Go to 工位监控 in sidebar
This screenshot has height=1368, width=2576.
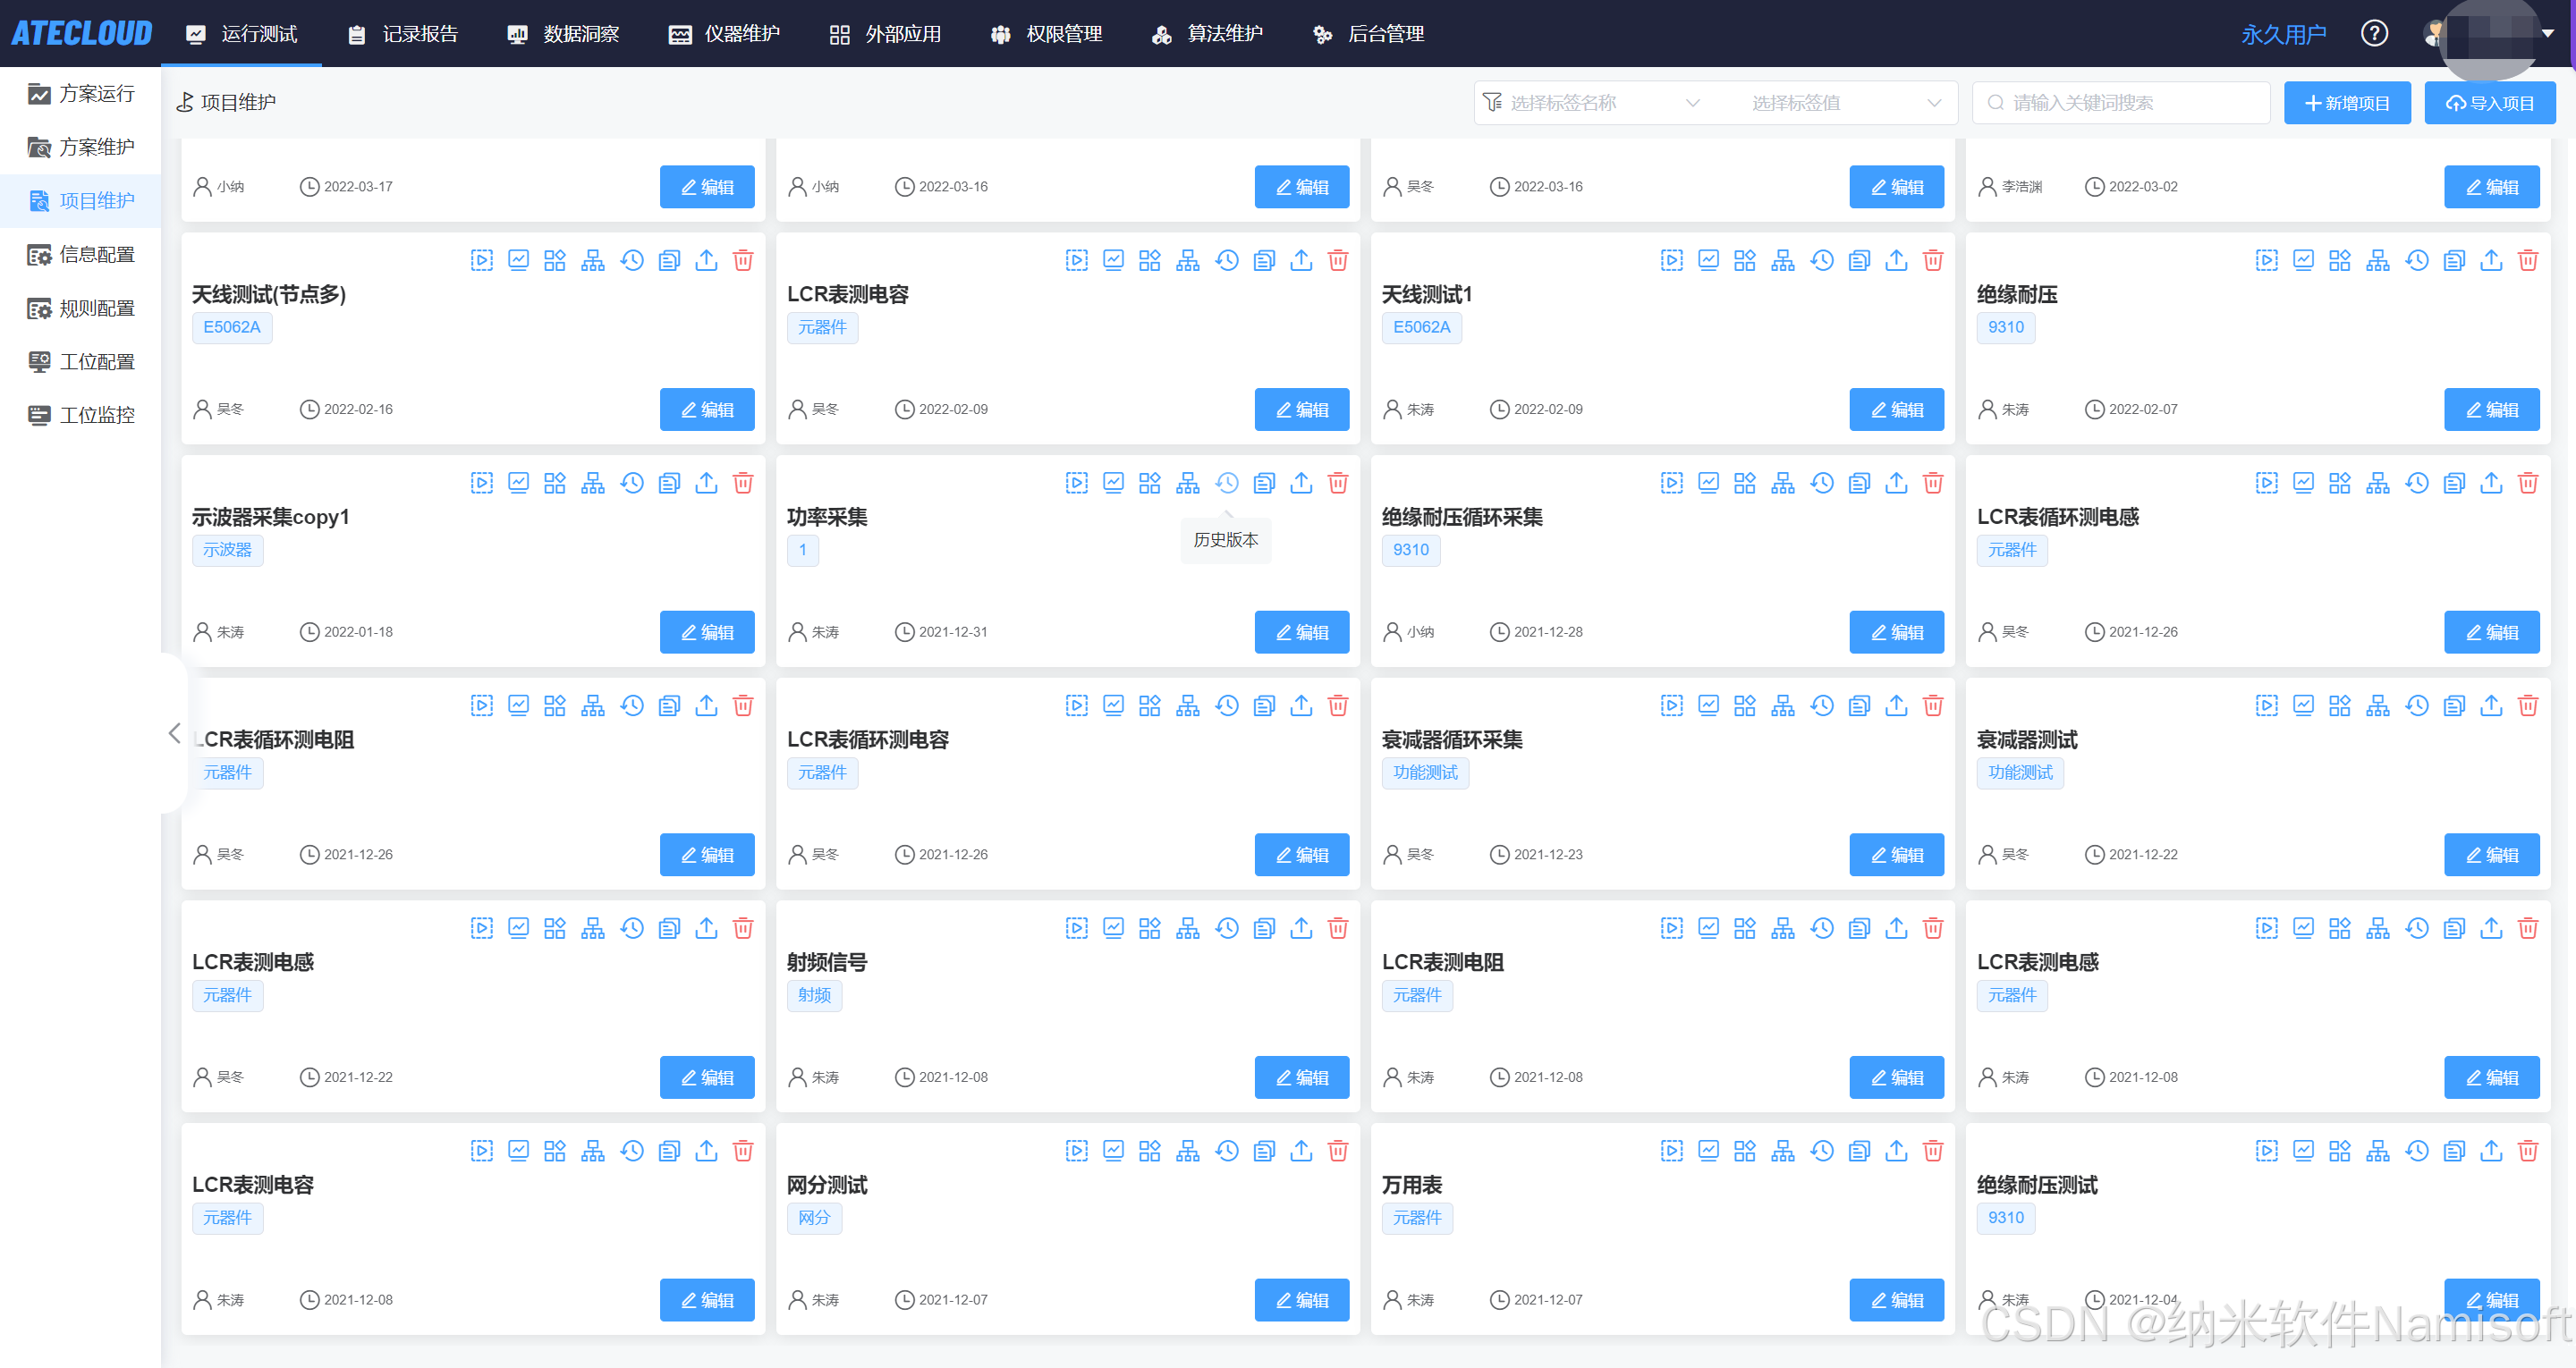coord(96,415)
